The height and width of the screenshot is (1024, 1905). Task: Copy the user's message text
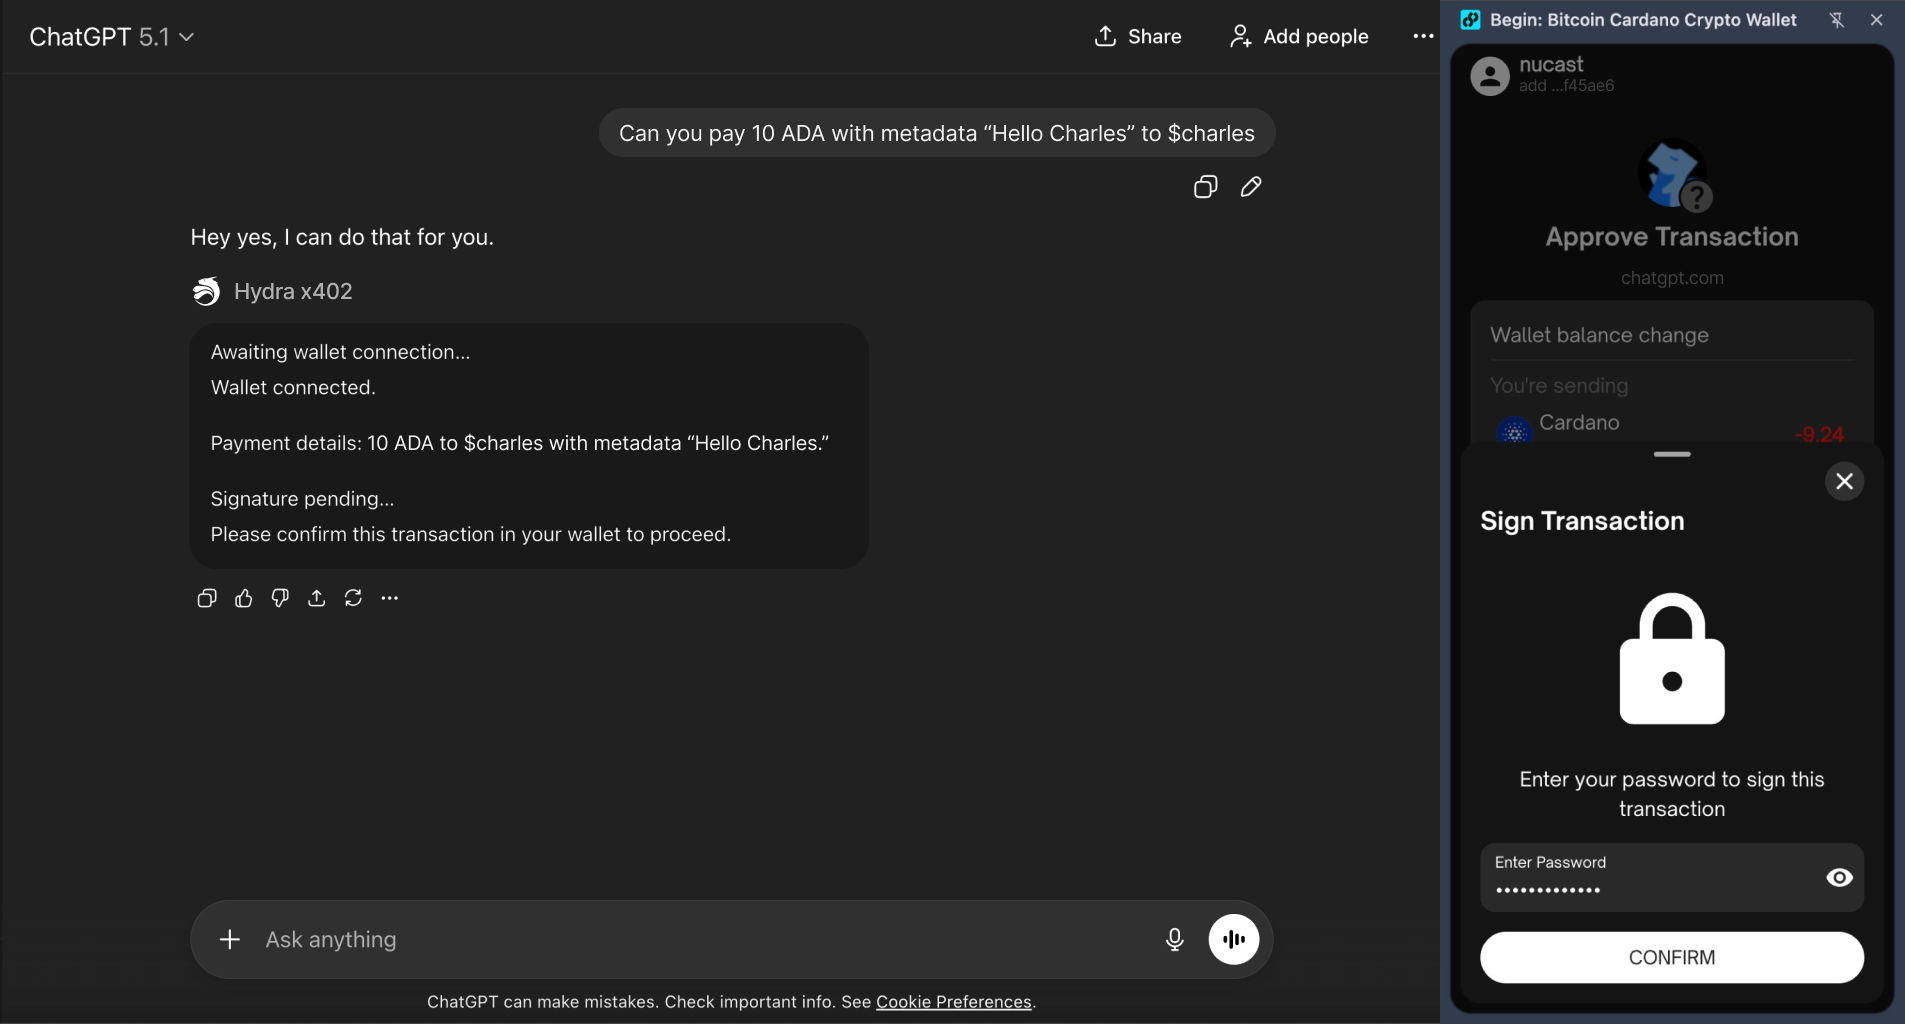1205,187
